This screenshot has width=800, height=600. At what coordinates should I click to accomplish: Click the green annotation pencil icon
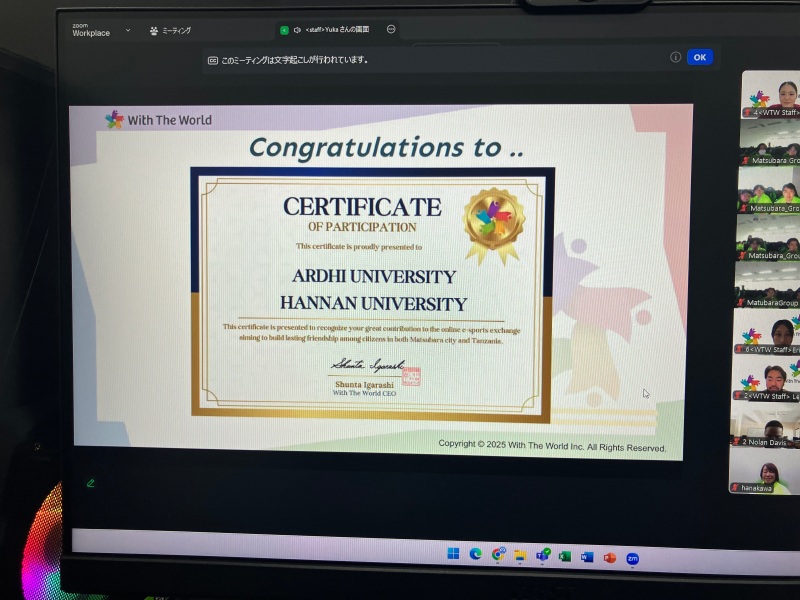point(91,483)
